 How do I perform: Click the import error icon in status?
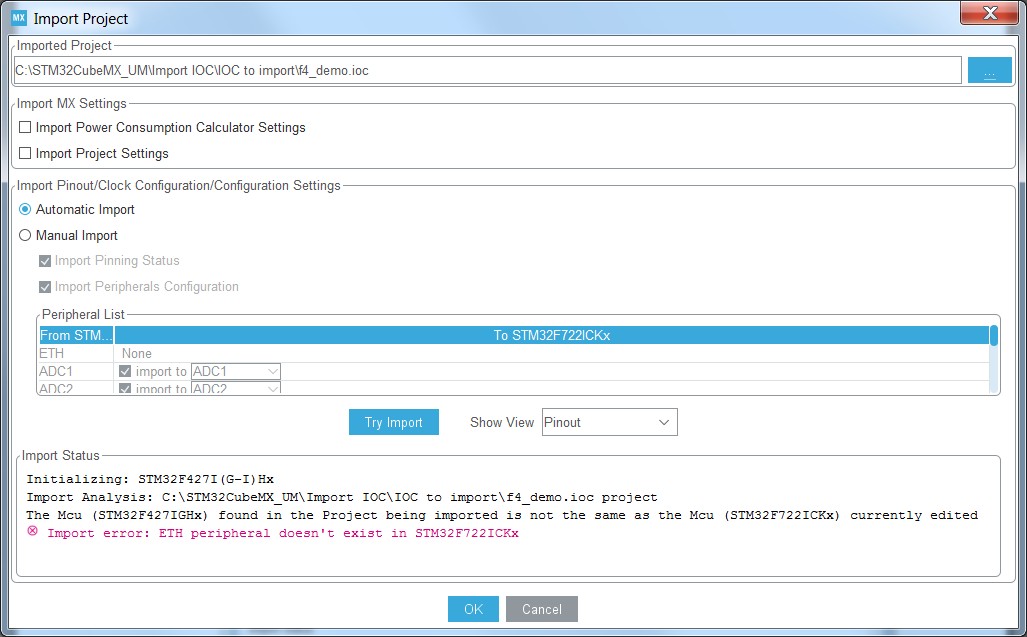click(32, 531)
